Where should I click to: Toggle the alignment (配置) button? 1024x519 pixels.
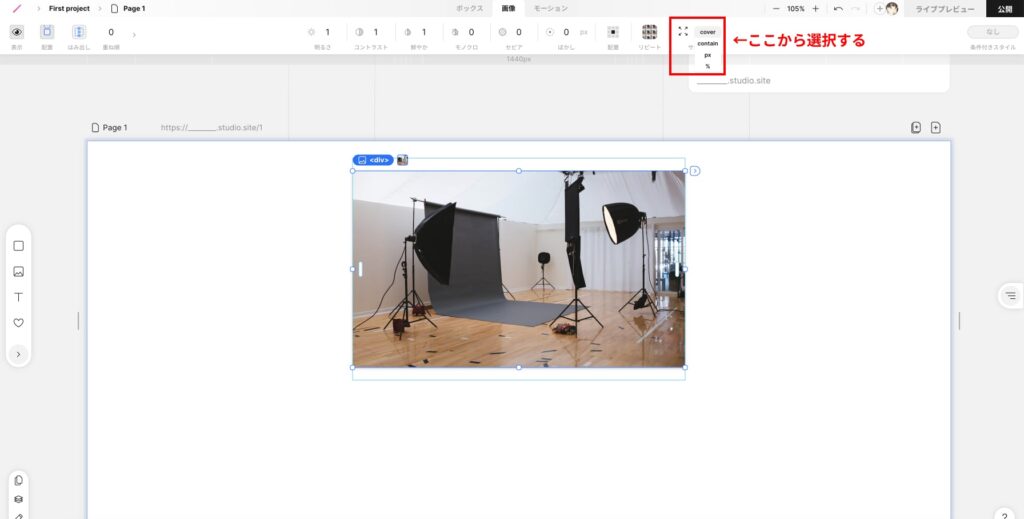47,32
